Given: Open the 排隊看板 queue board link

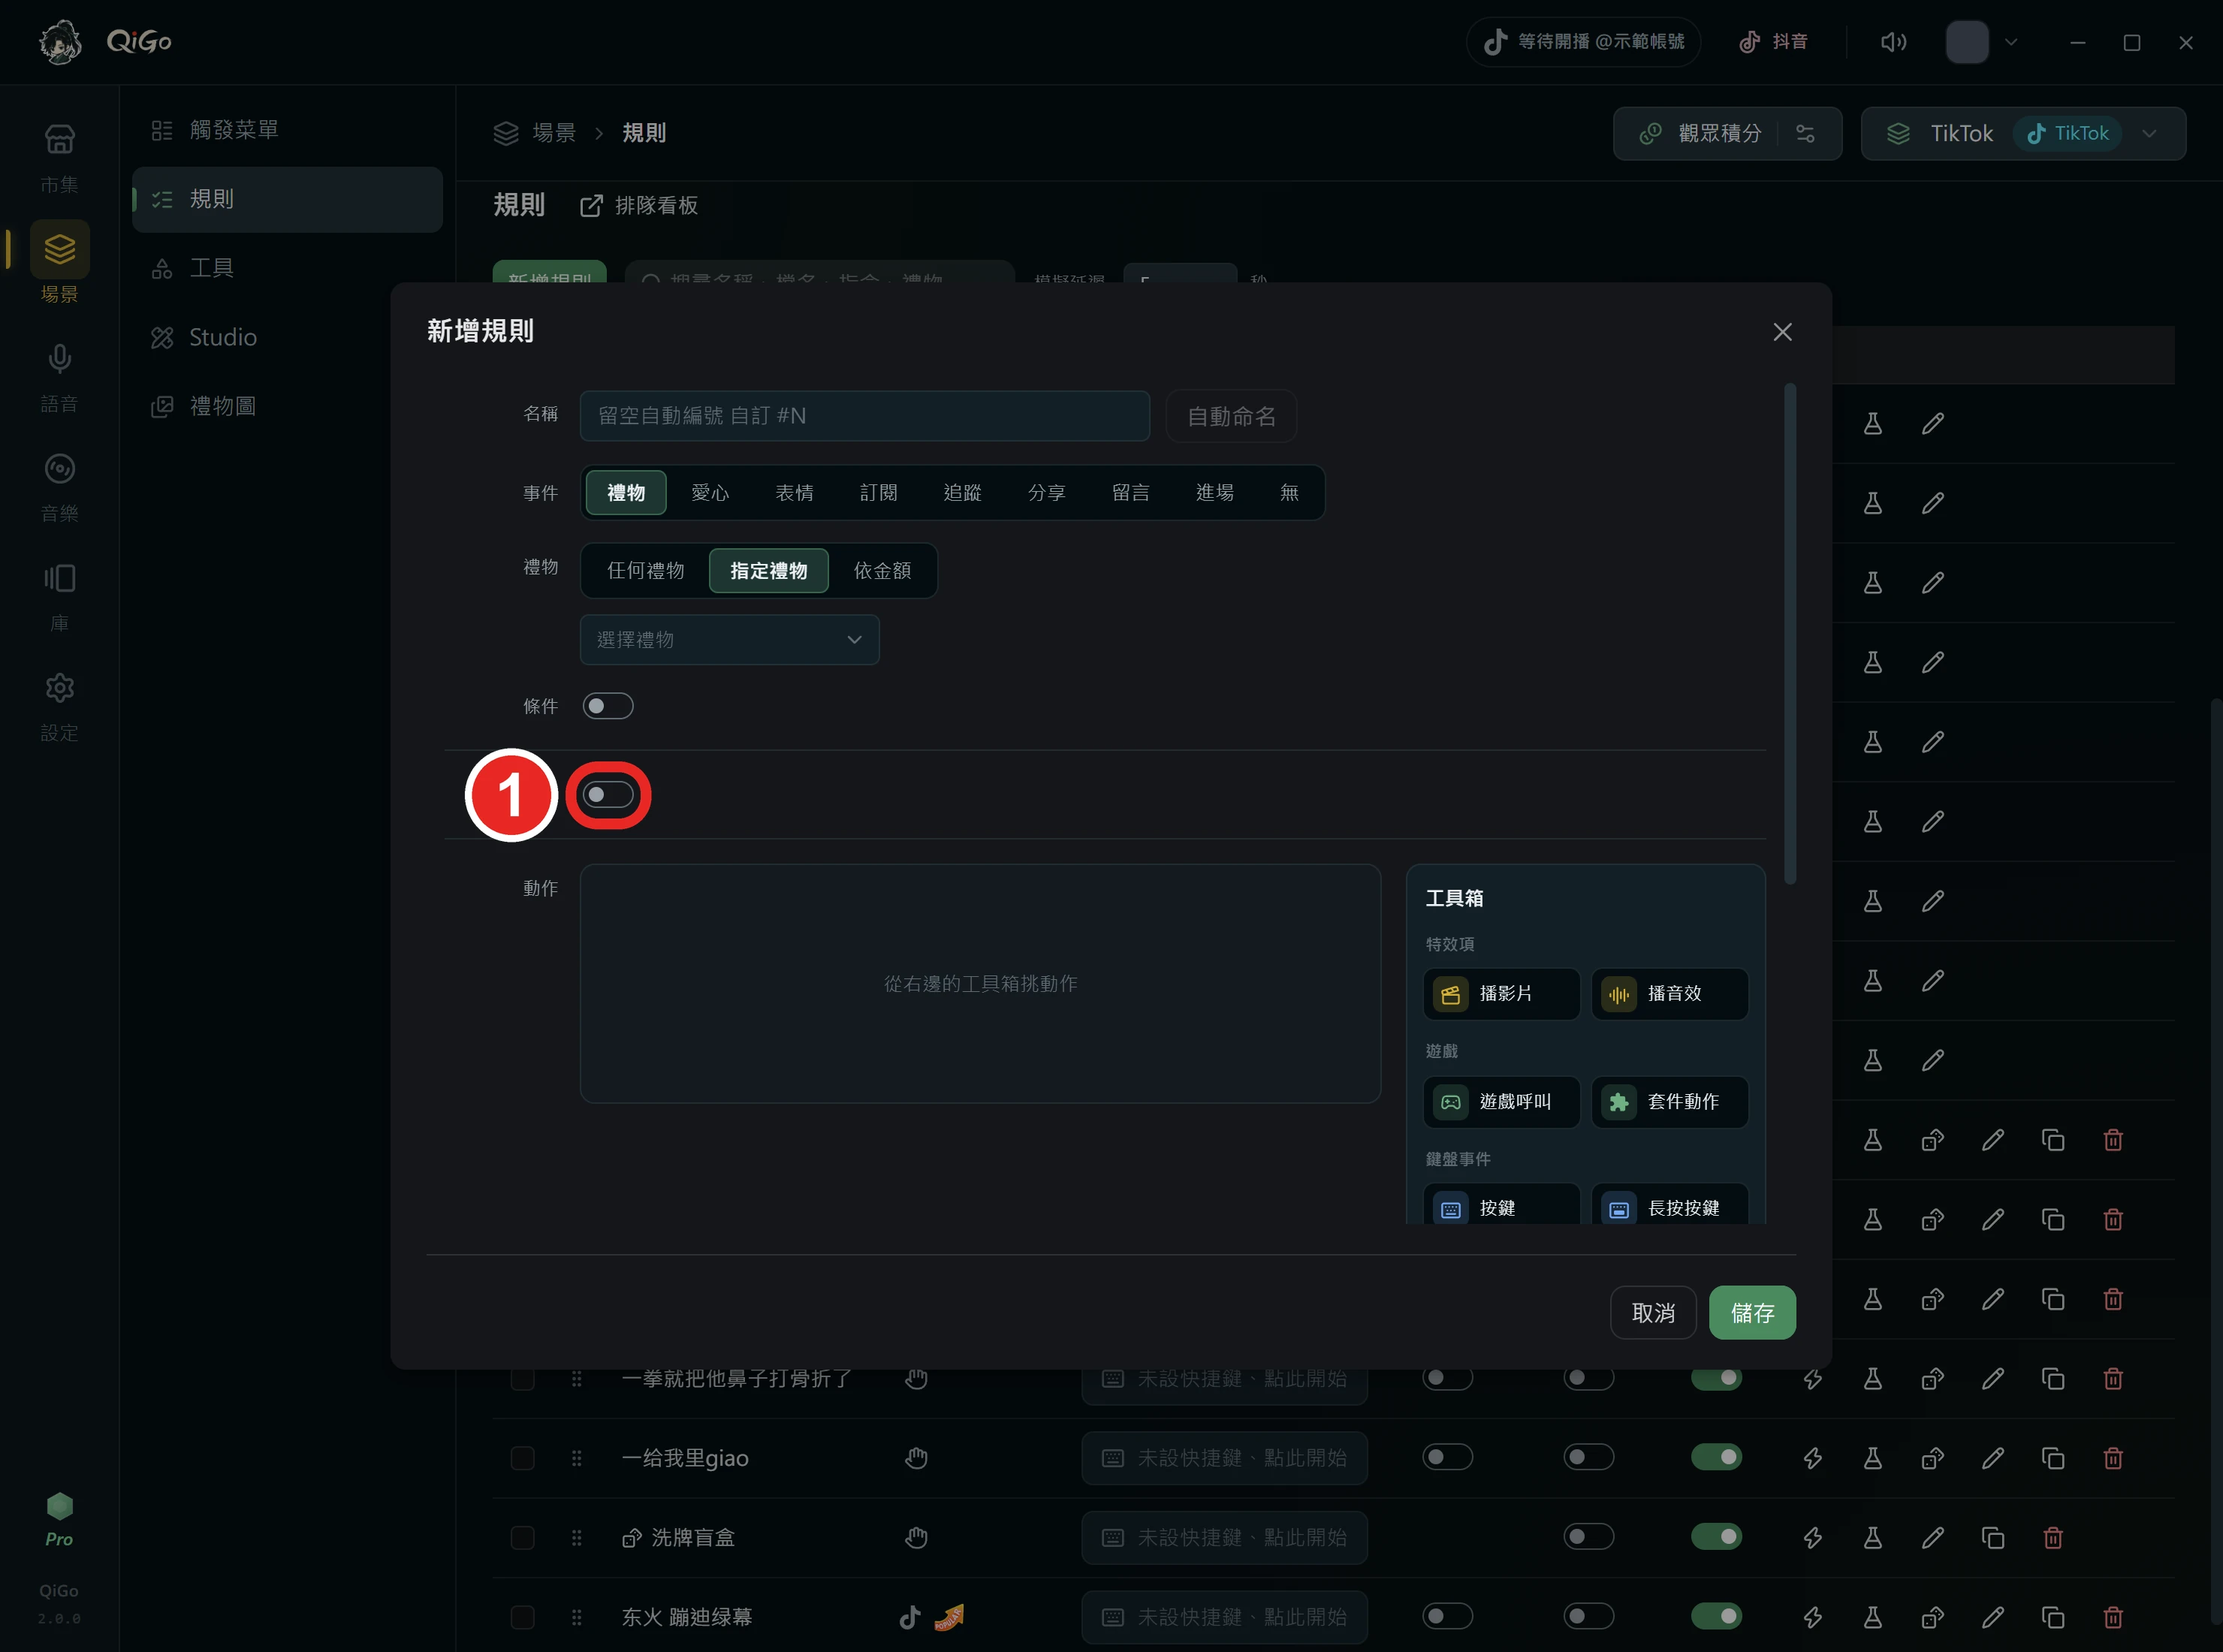Looking at the screenshot, I should (639, 205).
